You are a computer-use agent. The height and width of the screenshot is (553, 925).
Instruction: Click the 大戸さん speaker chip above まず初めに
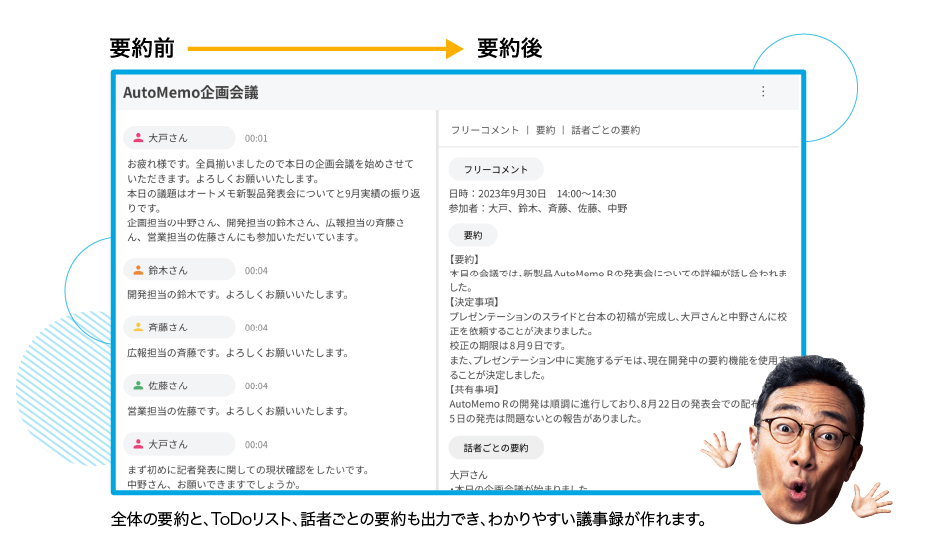(x=179, y=444)
